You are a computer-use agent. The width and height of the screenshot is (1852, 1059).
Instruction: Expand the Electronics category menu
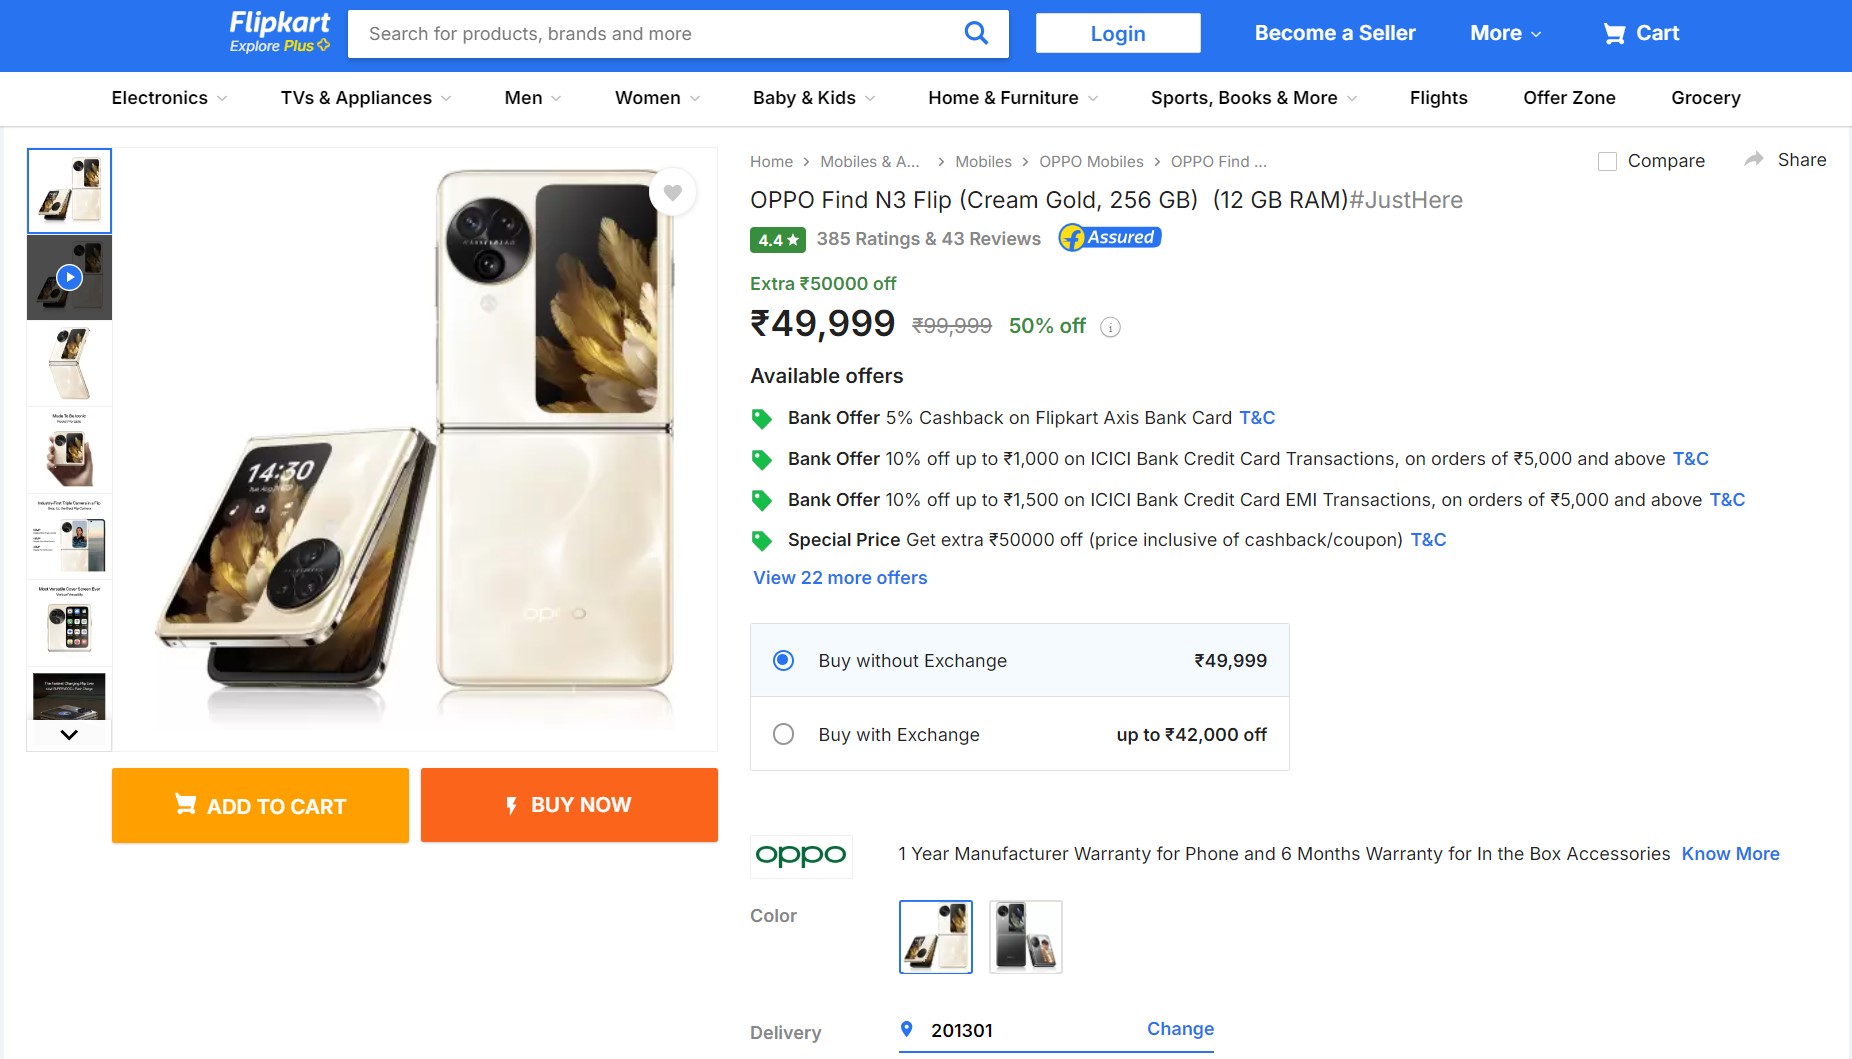tap(169, 98)
